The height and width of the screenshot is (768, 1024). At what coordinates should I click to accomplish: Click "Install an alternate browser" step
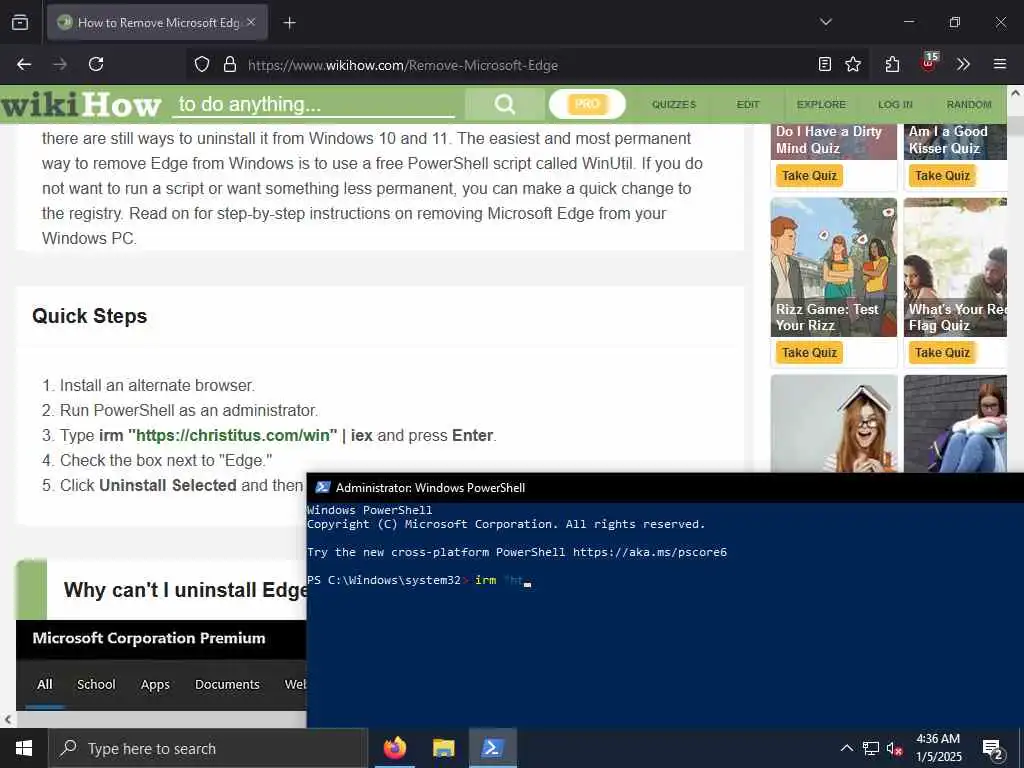coord(157,385)
